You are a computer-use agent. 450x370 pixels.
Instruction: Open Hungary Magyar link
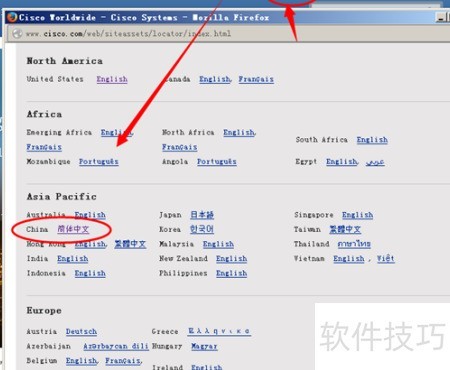coord(204,346)
